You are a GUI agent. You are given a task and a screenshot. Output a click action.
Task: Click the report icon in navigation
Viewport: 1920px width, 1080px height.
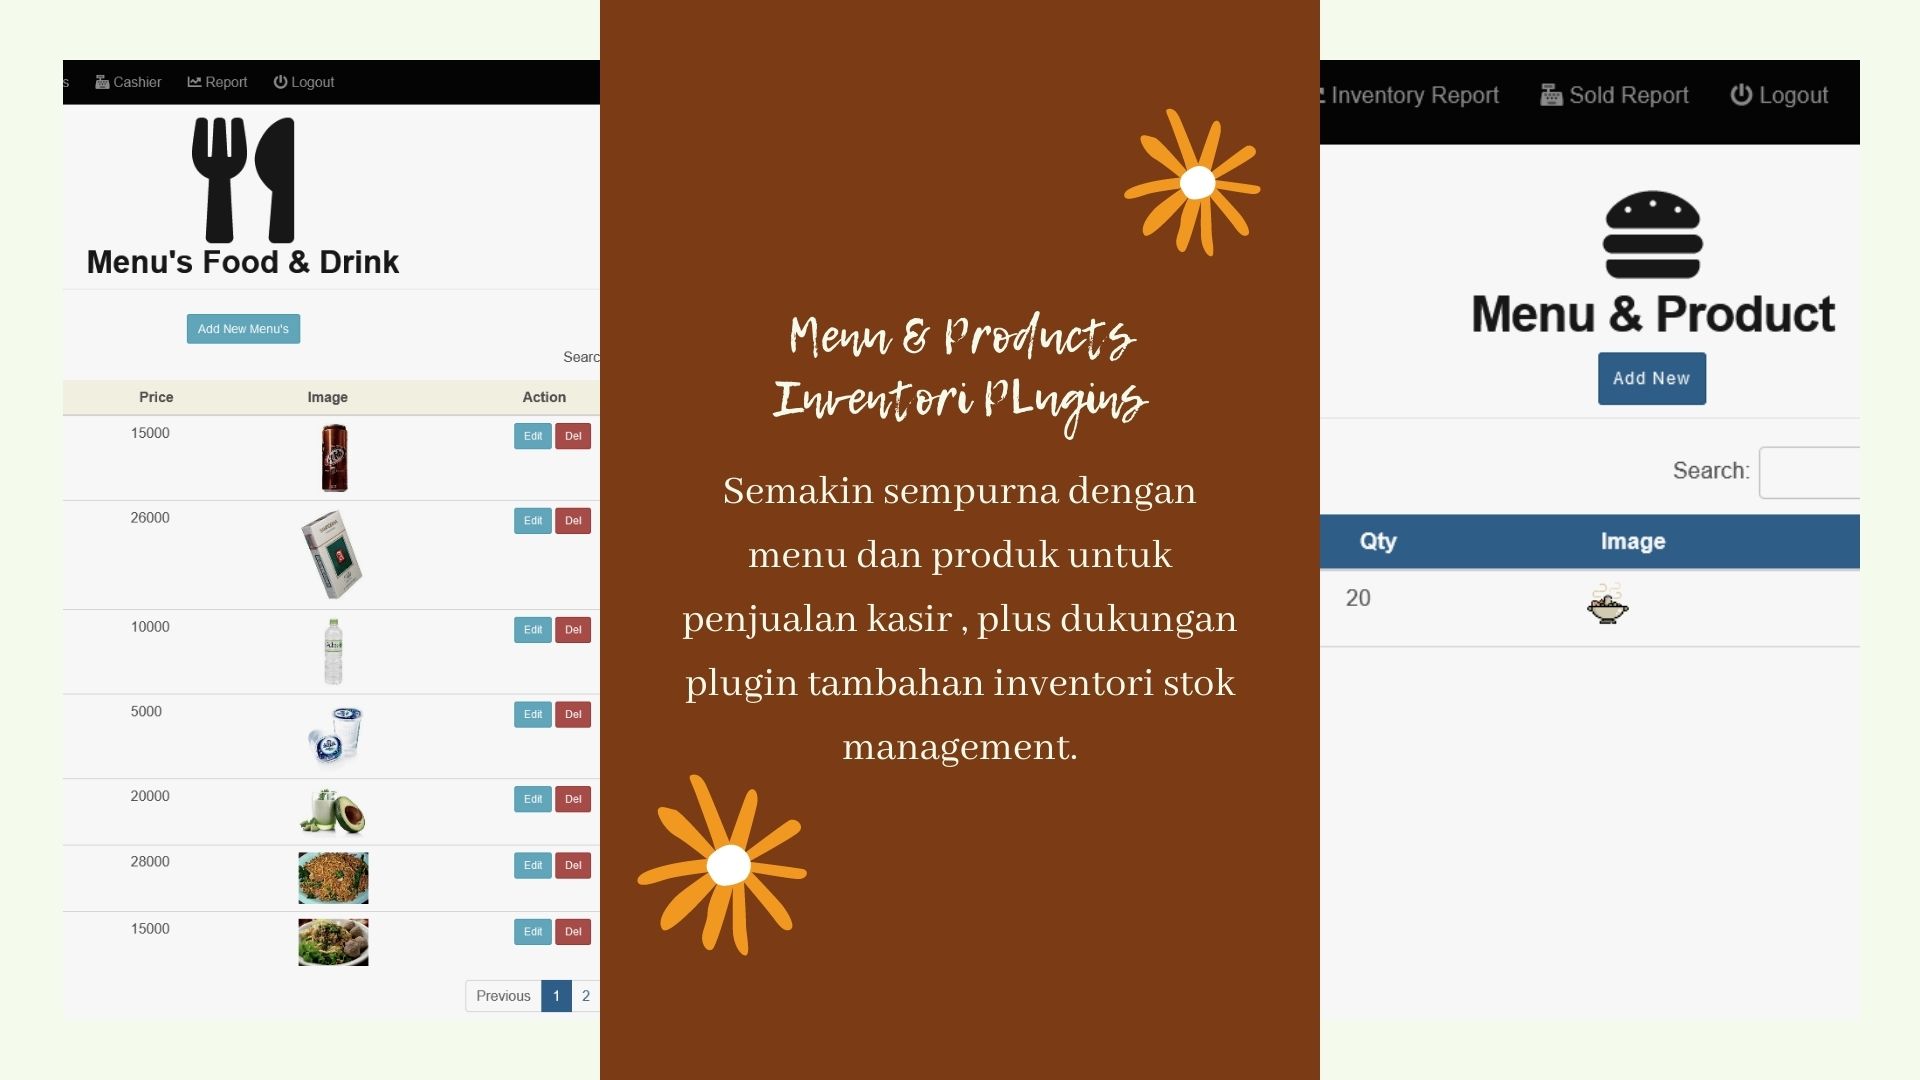(194, 80)
